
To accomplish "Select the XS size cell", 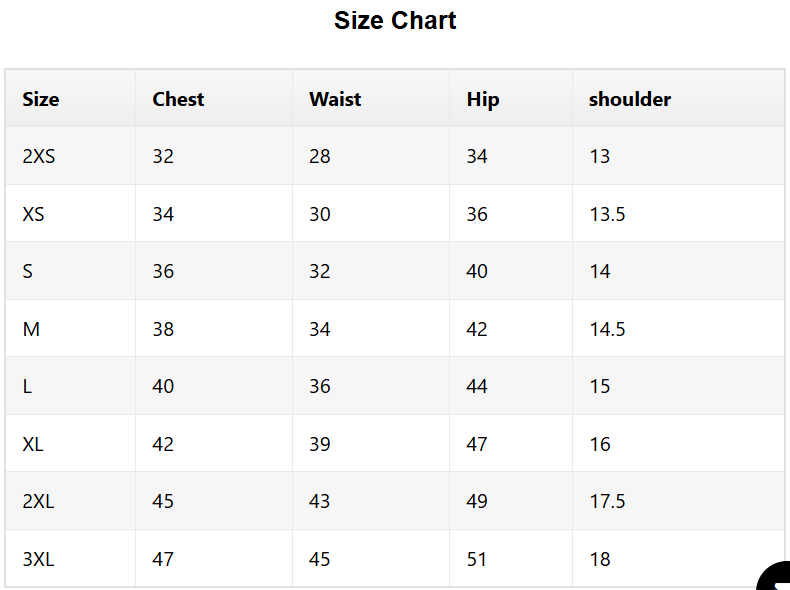I will pyautogui.click(x=33, y=214).
